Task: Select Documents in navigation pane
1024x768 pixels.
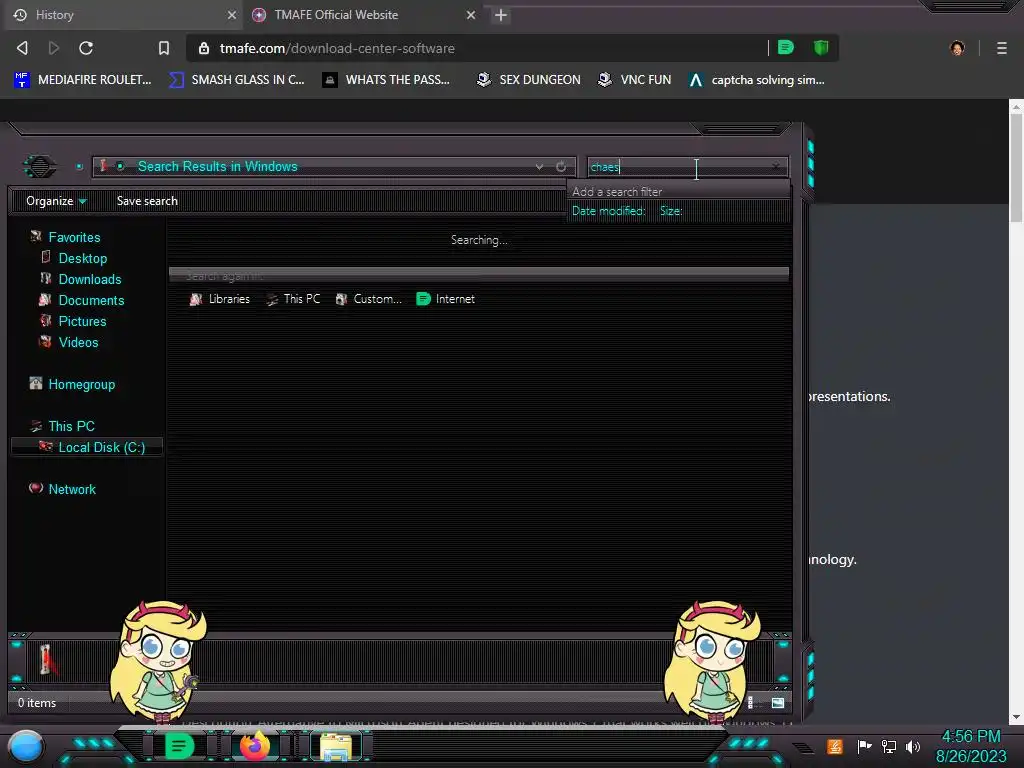Action: (x=91, y=300)
